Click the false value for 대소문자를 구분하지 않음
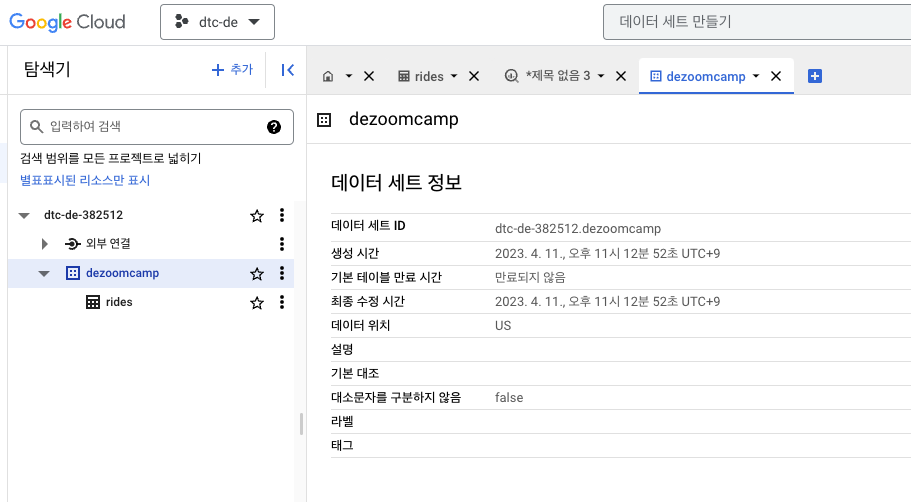Image resolution: width=911 pixels, height=502 pixels. pyautogui.click(x=509, y=397)
